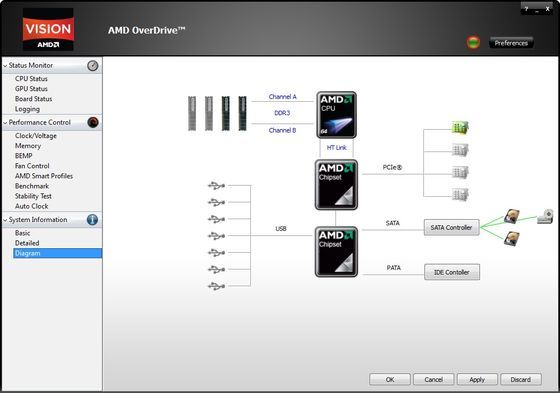This screenshot has width=560, height=393.
Task: Click the Apply button
Action: point(477,379)
